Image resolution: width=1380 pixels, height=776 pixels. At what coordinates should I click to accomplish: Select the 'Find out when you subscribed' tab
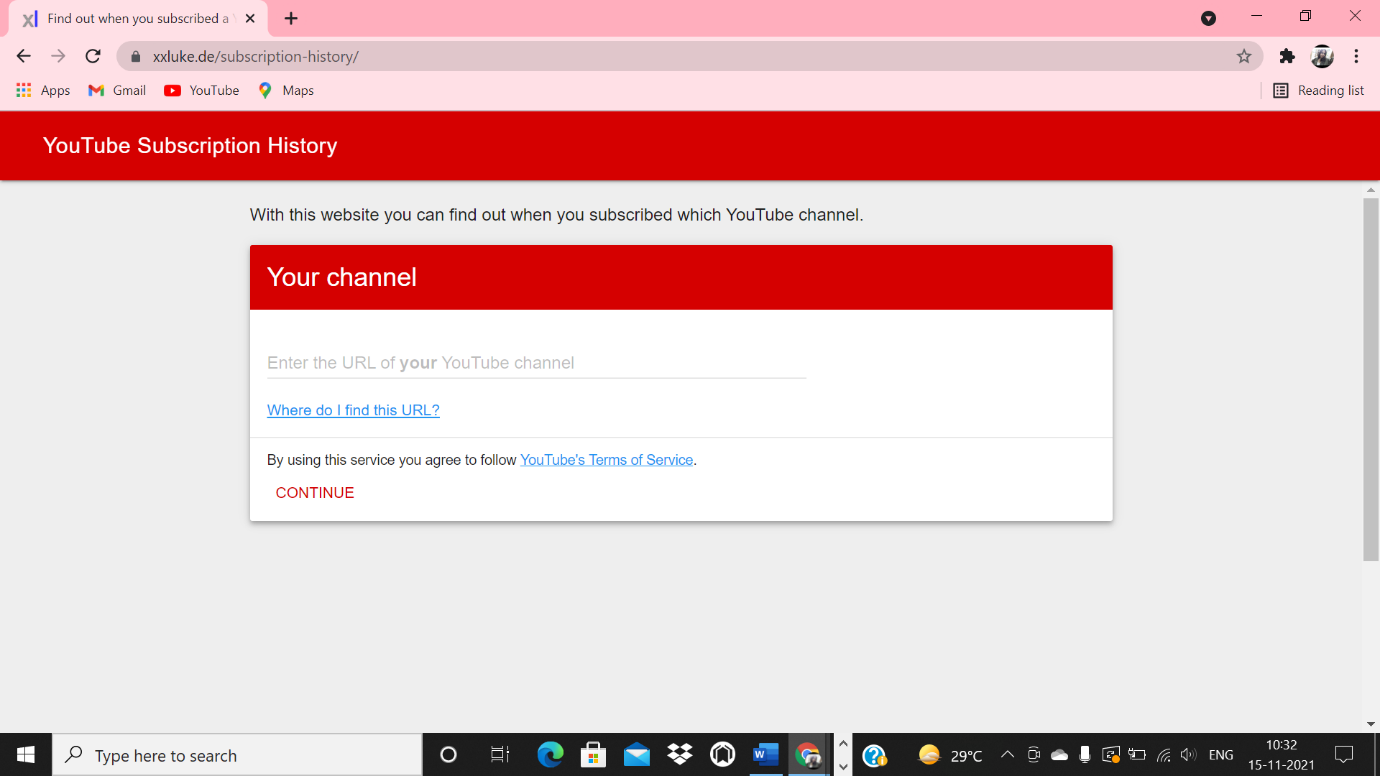138,18
